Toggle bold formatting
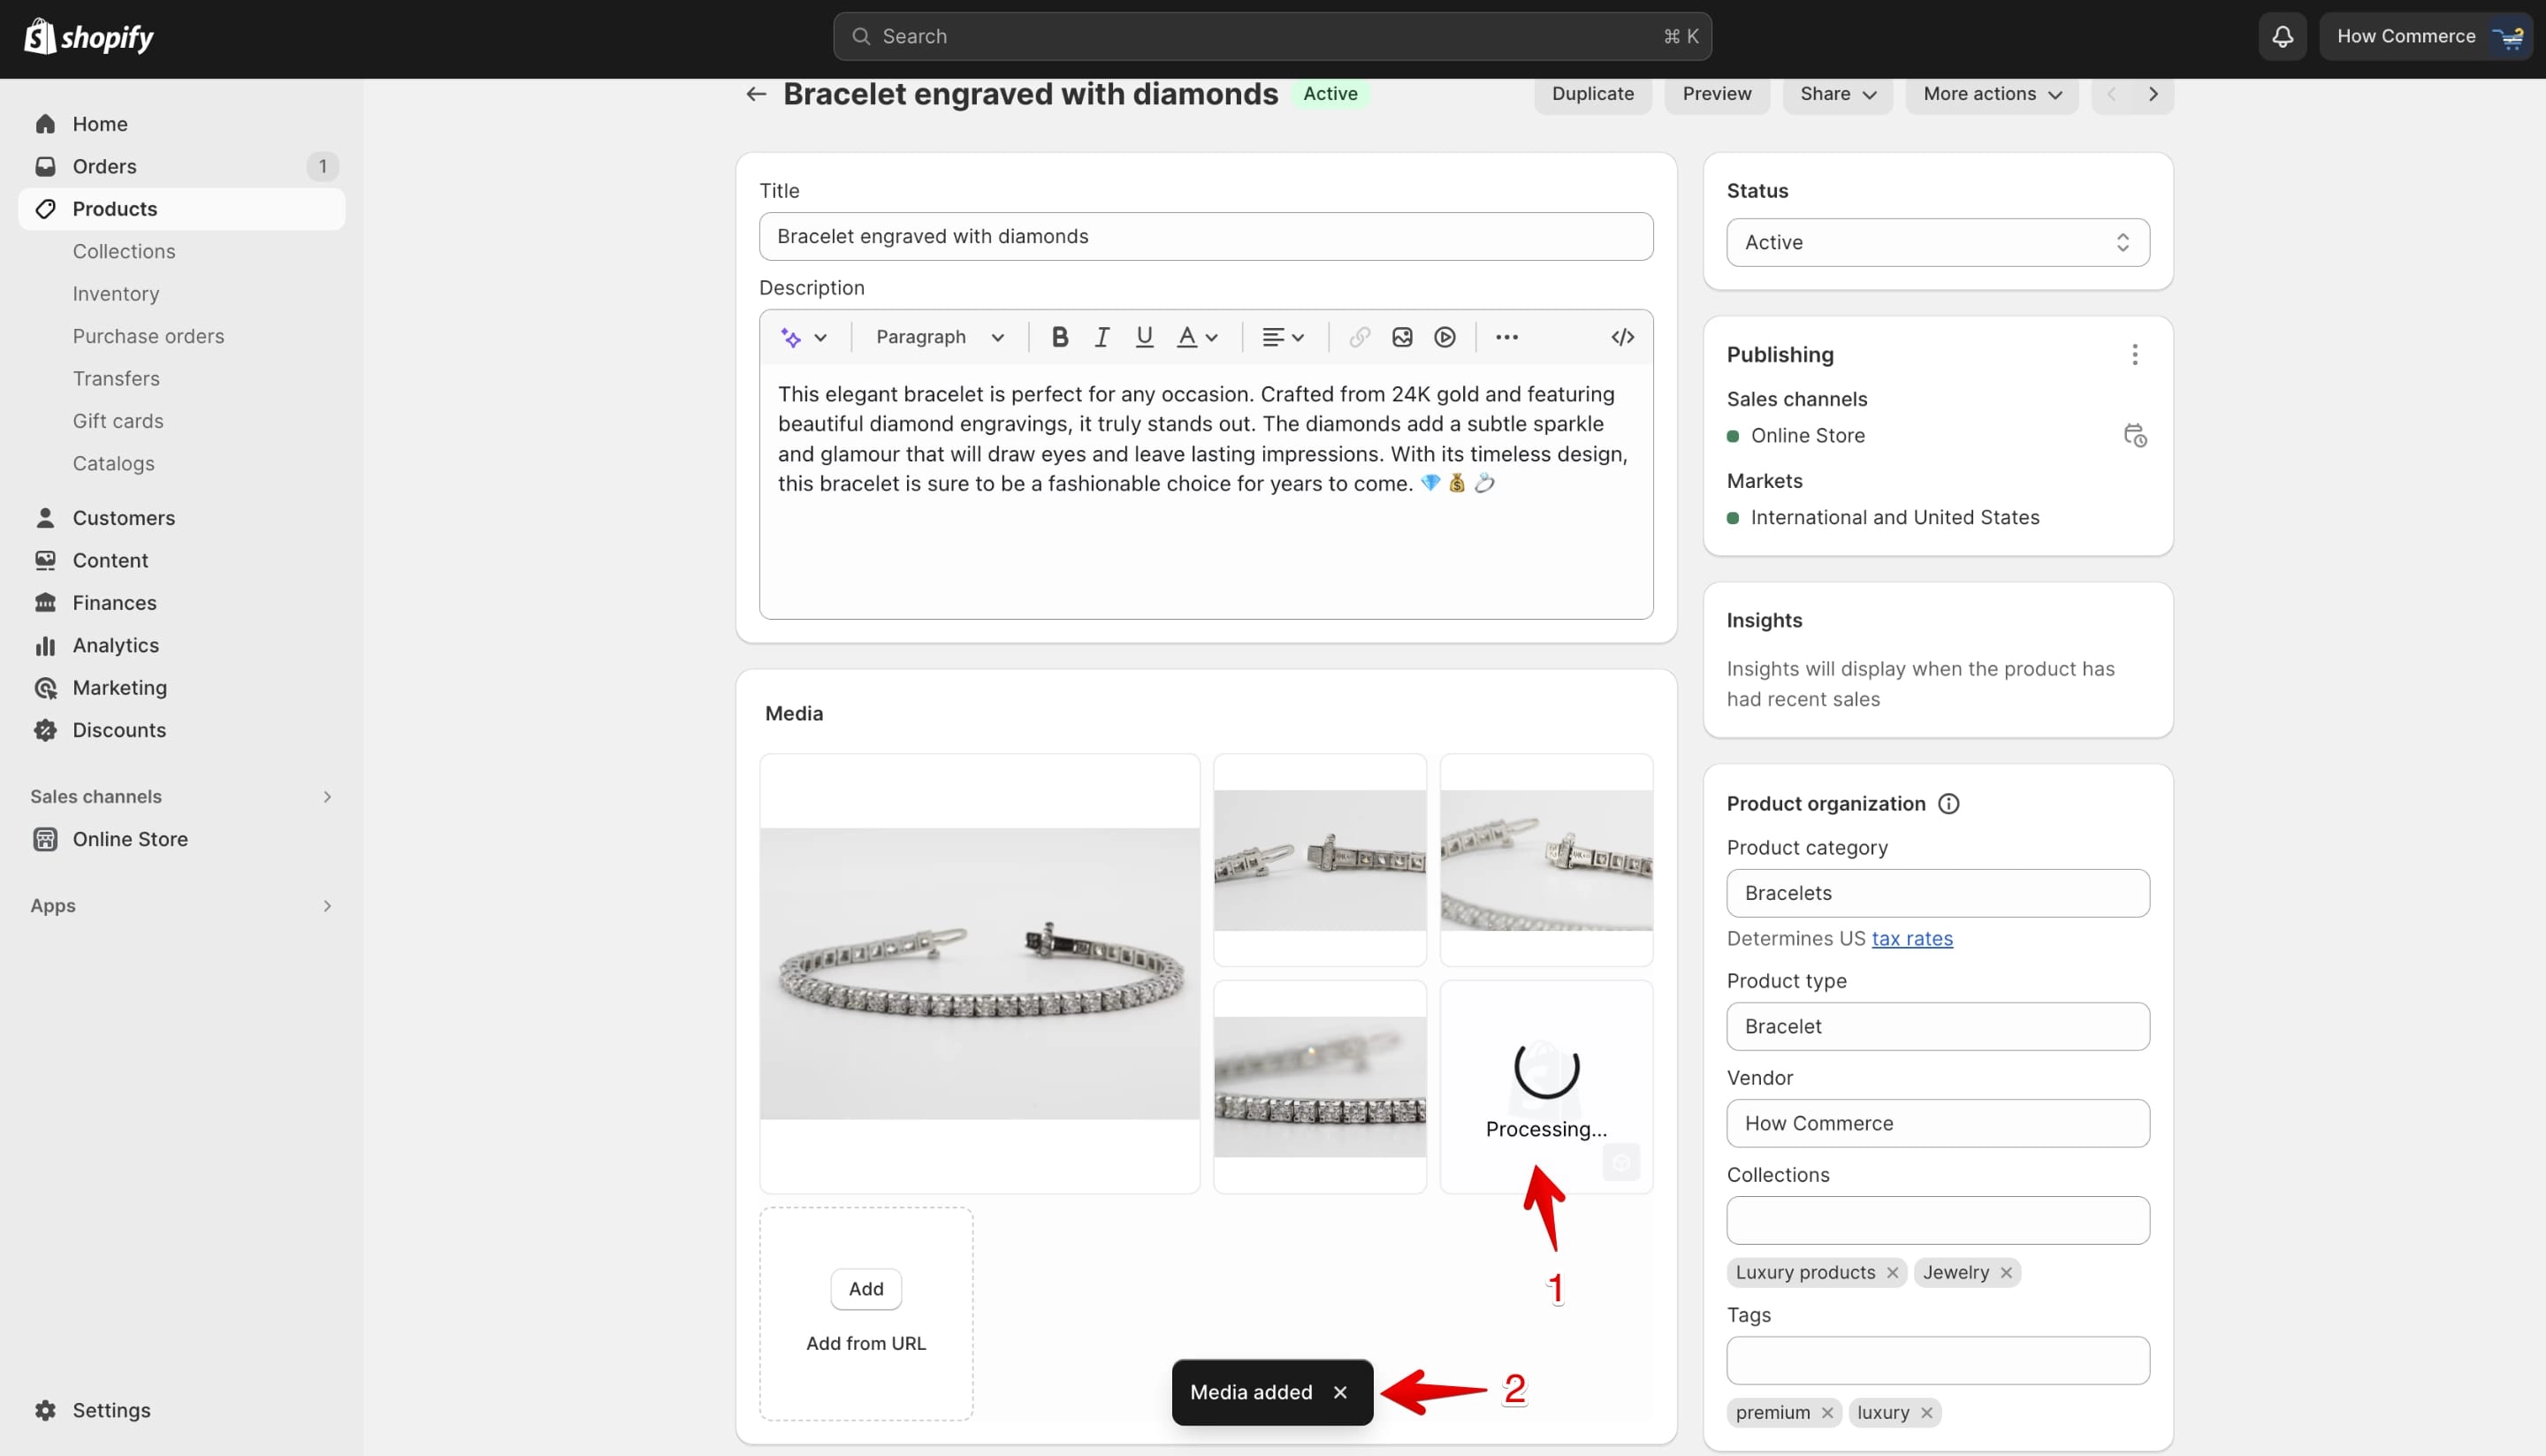Viewport: 2546px width, 1456px height. (1060, 338)
